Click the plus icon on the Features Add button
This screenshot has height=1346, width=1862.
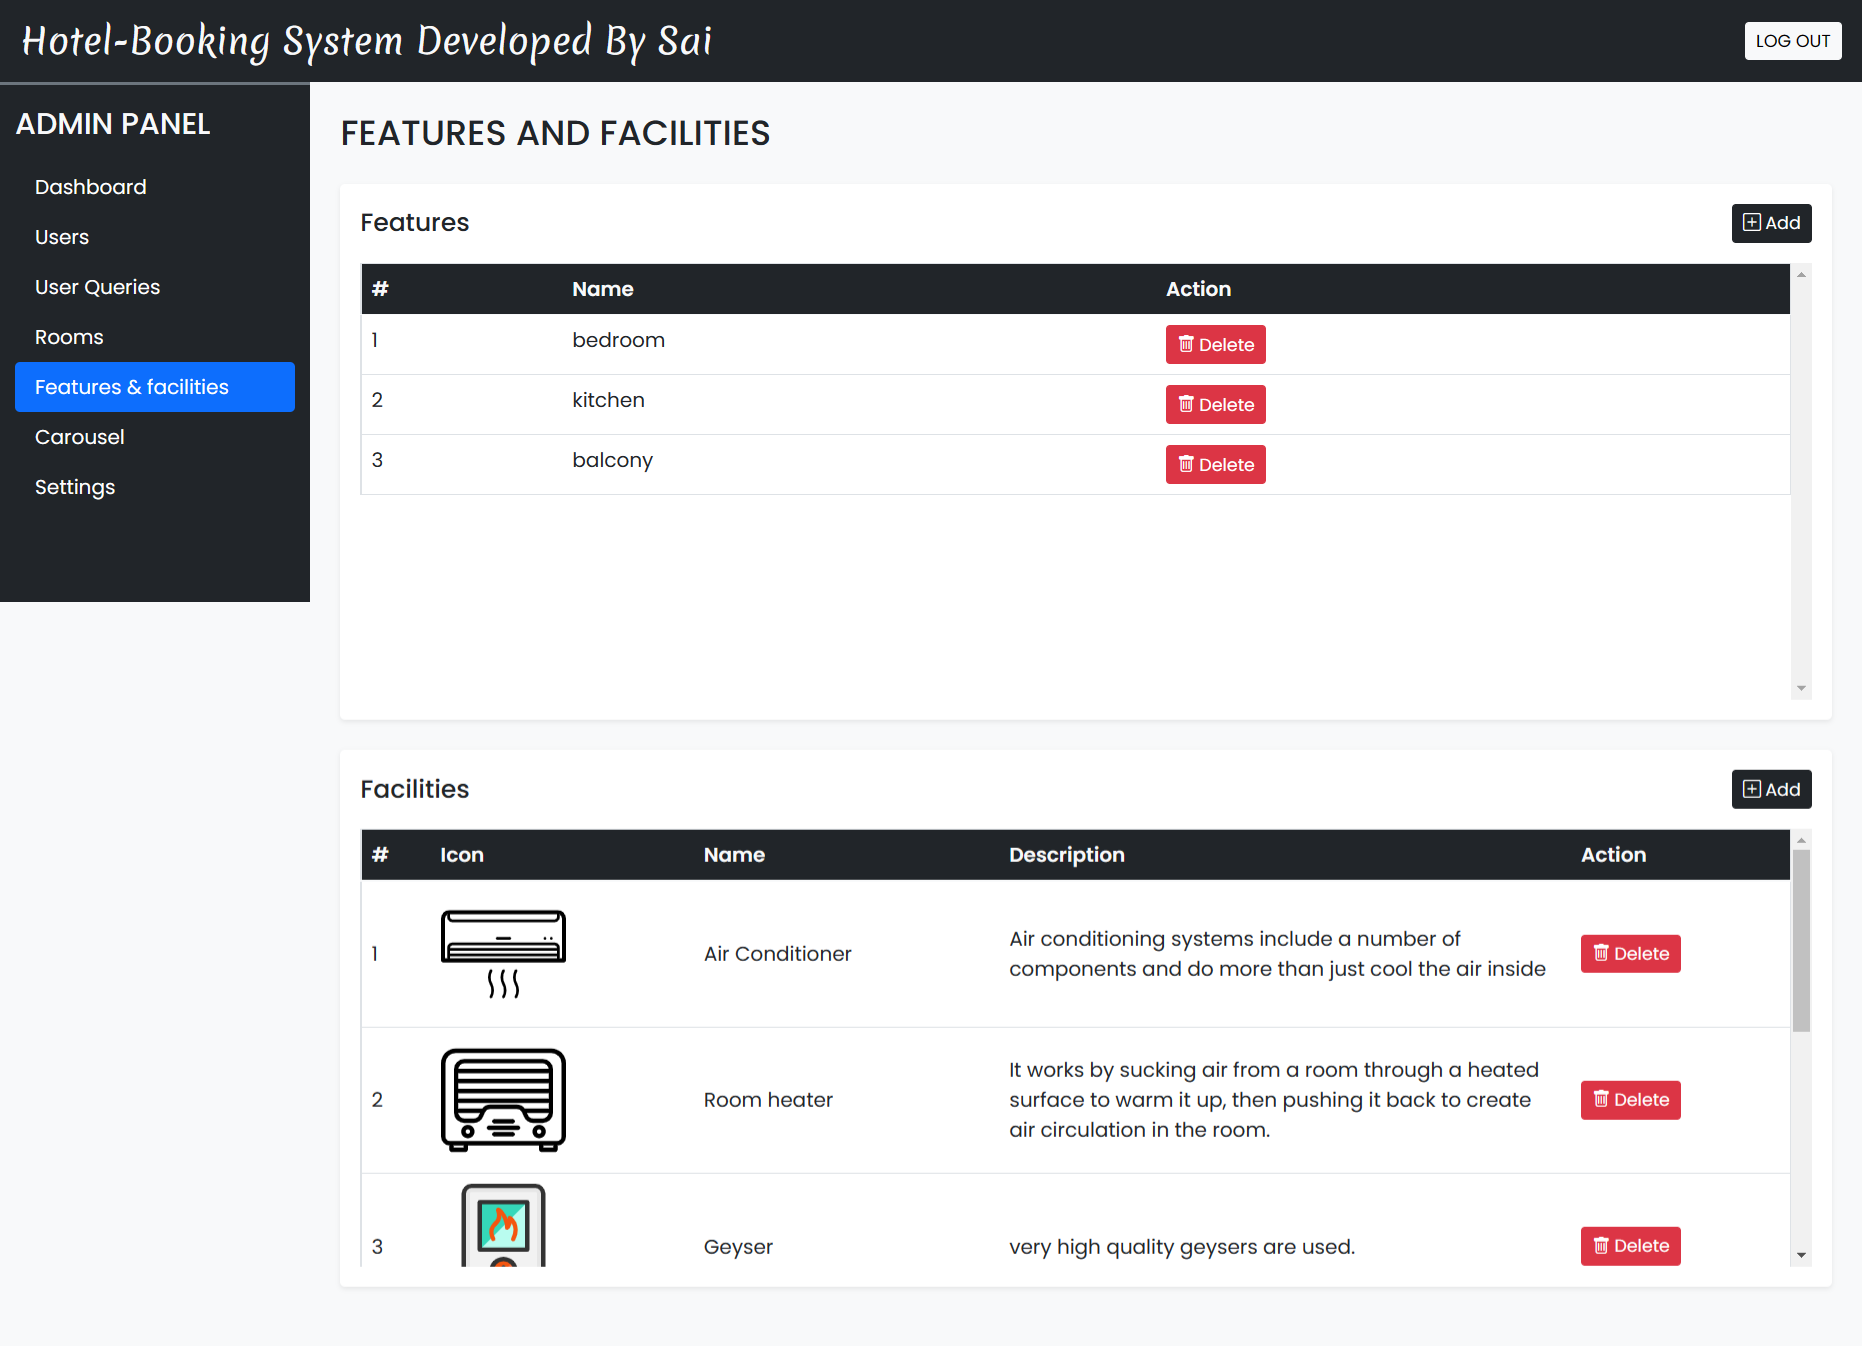(1751, 223)
